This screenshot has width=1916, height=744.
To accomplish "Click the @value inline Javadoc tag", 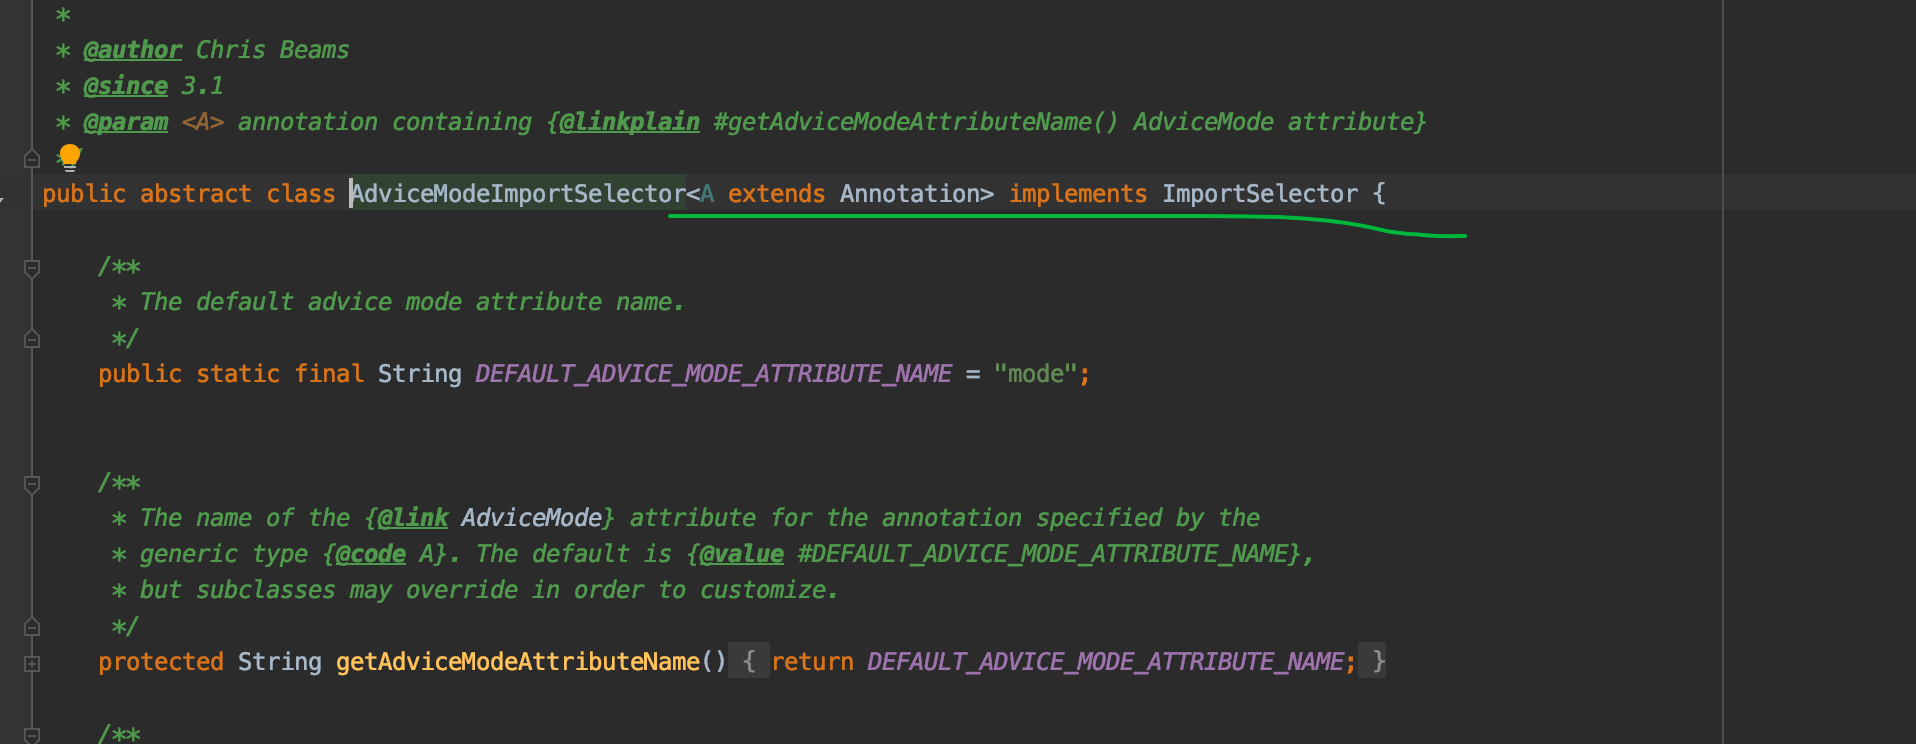I will [741, 554].
